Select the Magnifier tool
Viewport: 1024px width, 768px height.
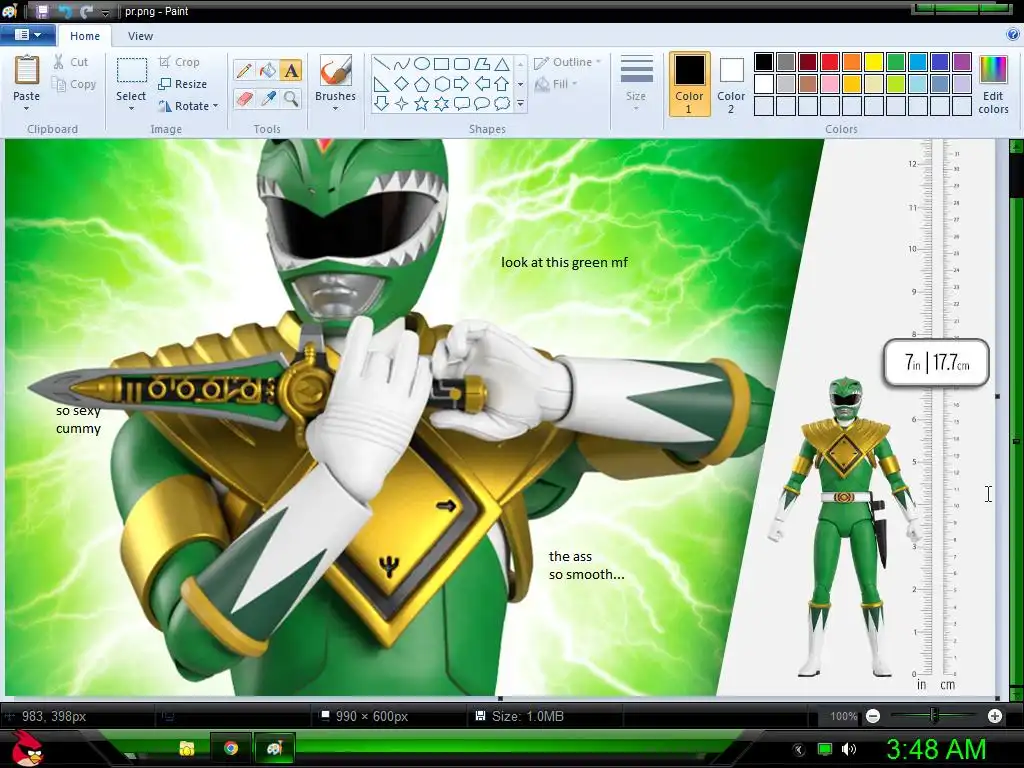pyautogui.click(x=291, y=99)
